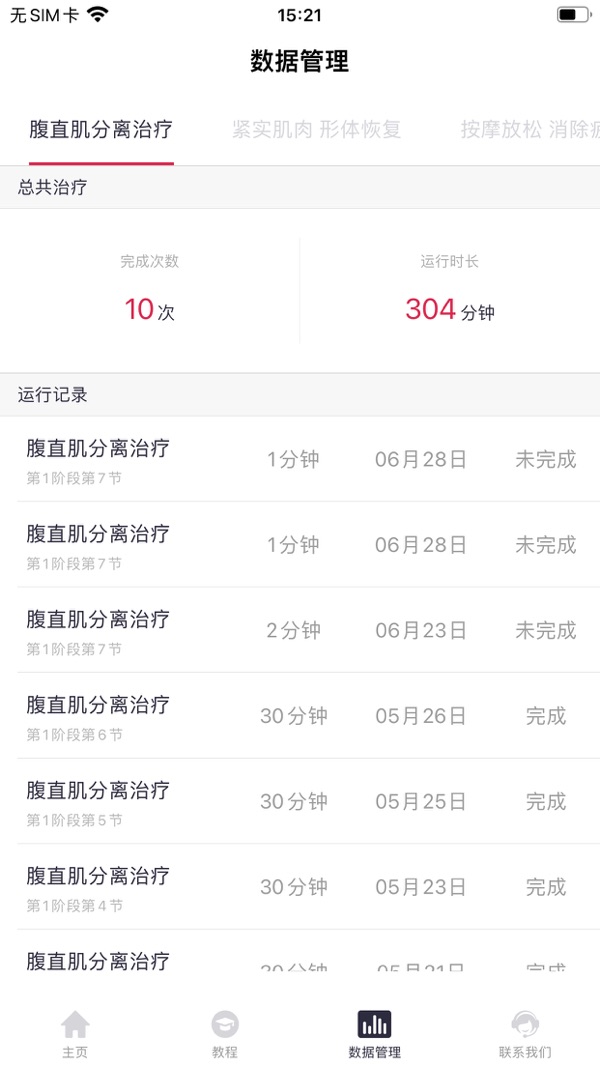Tap the home icon in bottom bar

pos(75,1024)
